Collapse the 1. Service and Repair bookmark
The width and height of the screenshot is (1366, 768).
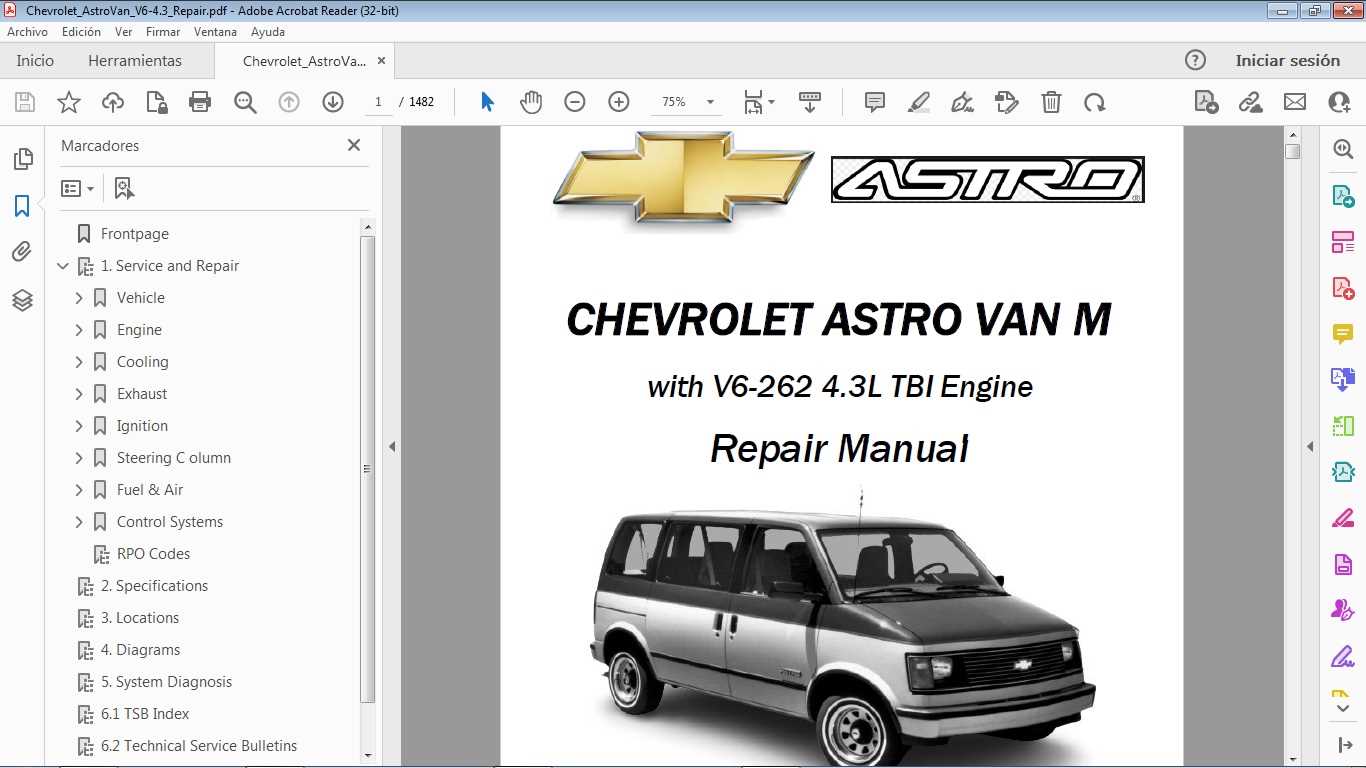pos(63,266)
